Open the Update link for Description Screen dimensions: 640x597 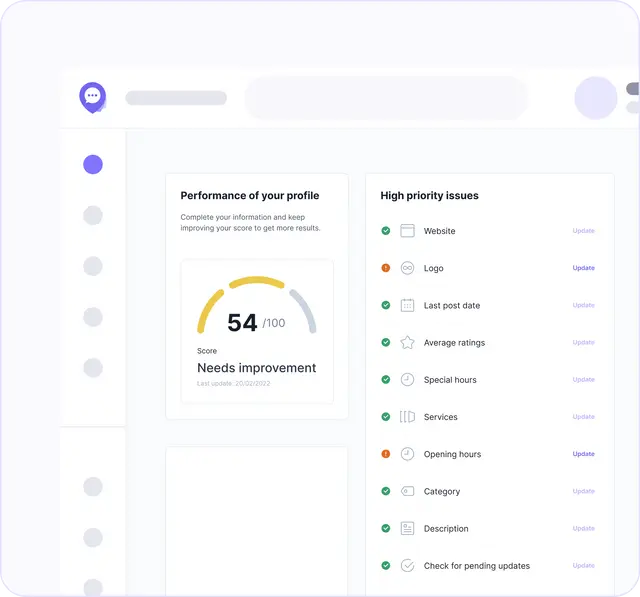point(584,528)
